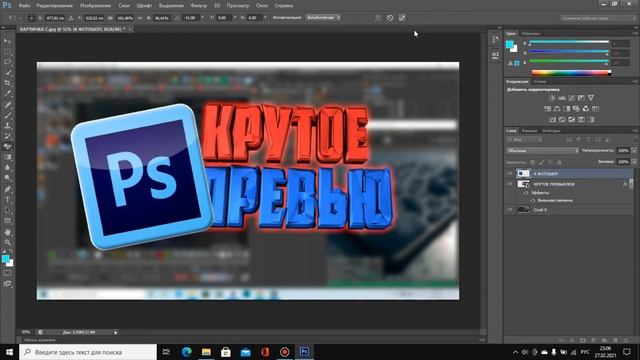Viewport: 640px width, 360px height.
Task: Select the Path Selection tool
Action: (7, 211)
